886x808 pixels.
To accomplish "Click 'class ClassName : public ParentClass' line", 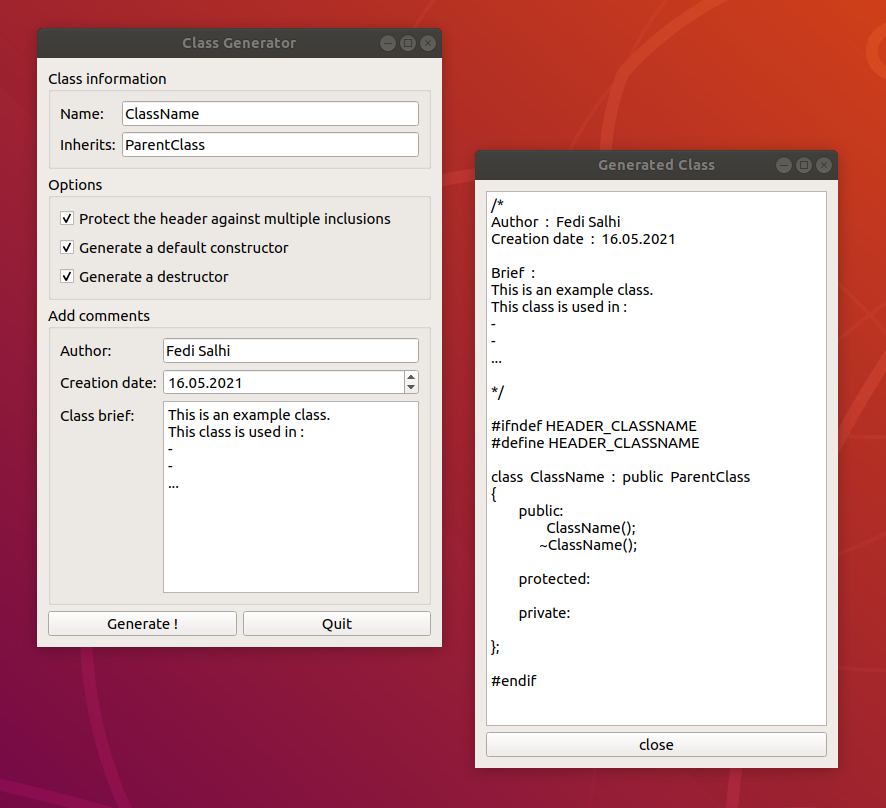I will [x=620, y=477].
